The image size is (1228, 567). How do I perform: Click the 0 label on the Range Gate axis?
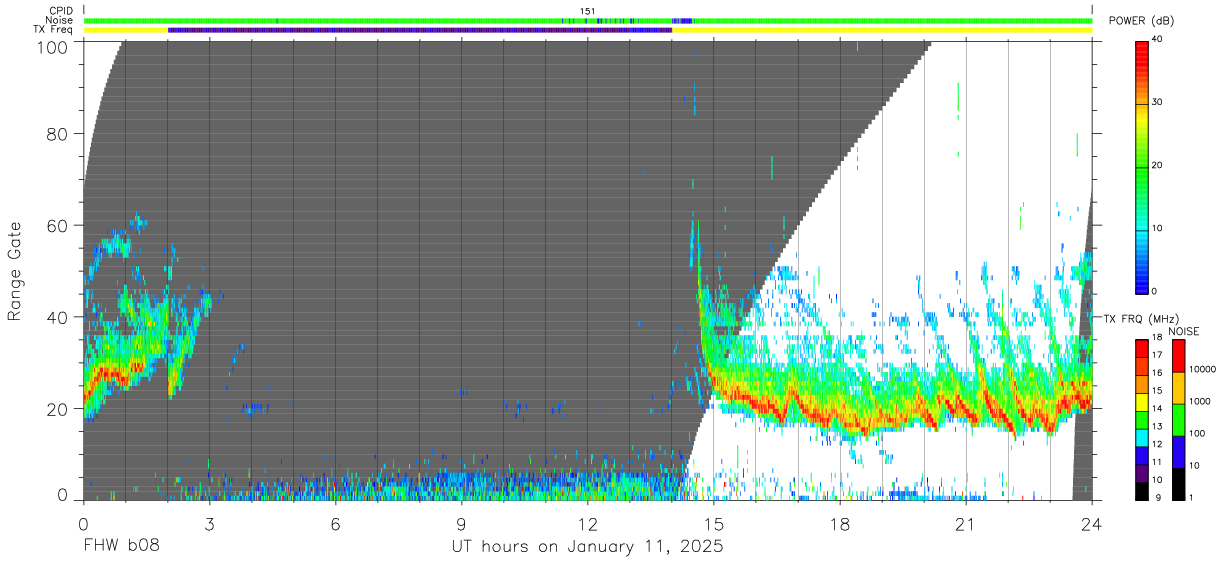click(62, 496)
